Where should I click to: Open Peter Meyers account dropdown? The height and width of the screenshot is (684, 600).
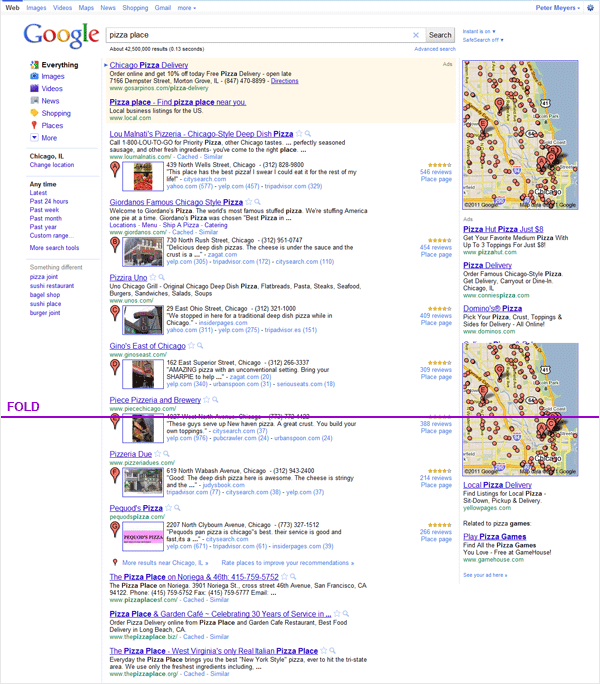(558, 8)
